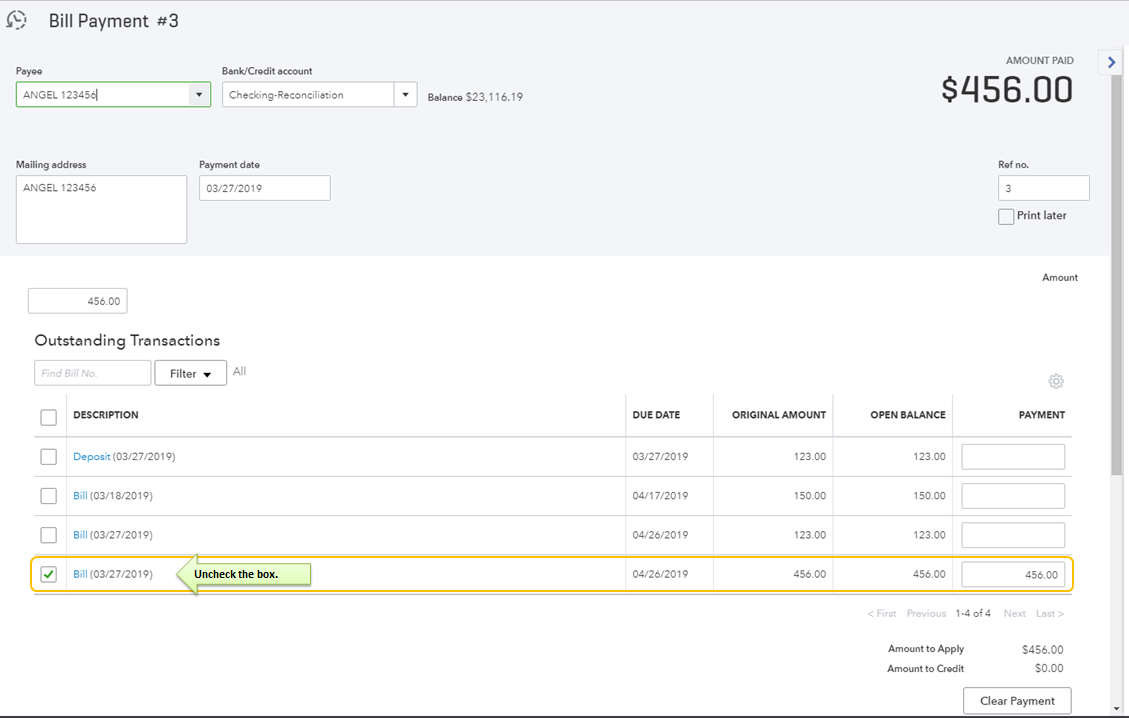Open the Bill dated 03/18/2019 link
This screenshot has width=1129, height=718.
80,496
